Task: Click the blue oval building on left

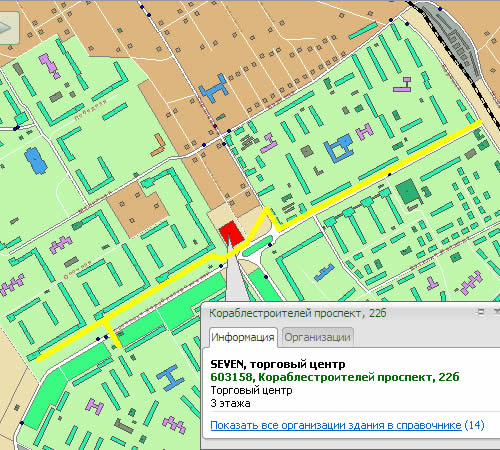Action: (x=35, y=161)
